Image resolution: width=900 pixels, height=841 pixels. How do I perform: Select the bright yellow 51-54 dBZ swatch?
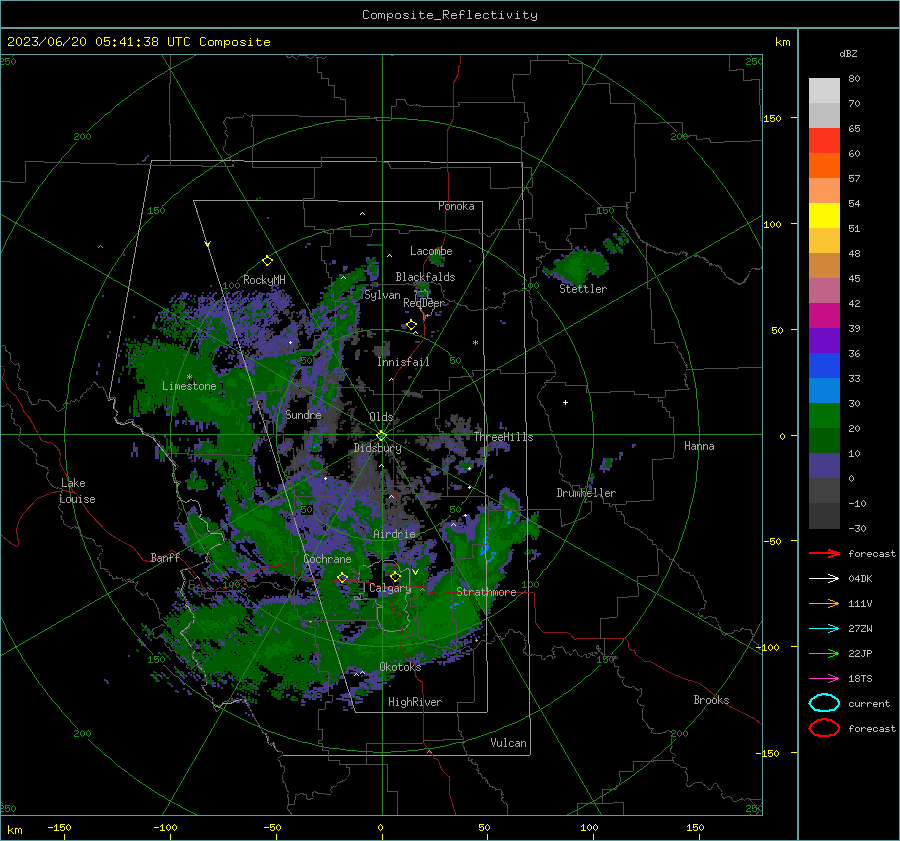[x=824, y=216]
